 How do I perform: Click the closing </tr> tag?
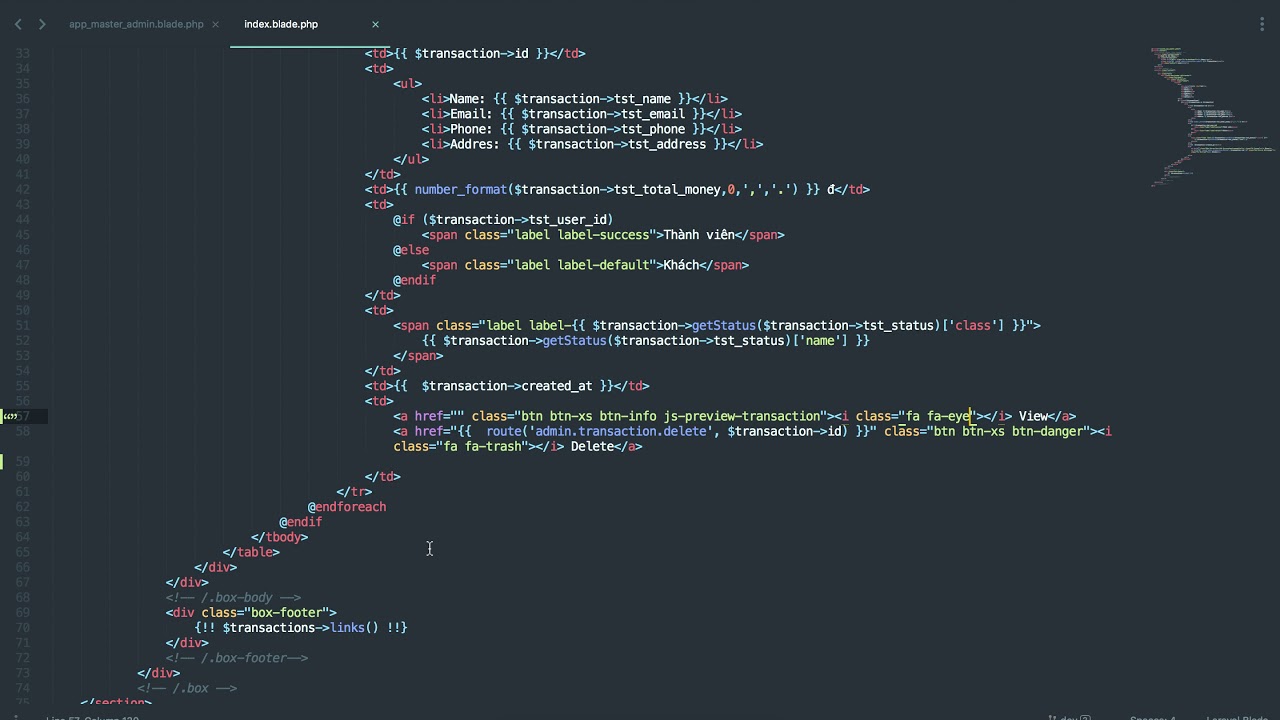(x=354, y=491)
